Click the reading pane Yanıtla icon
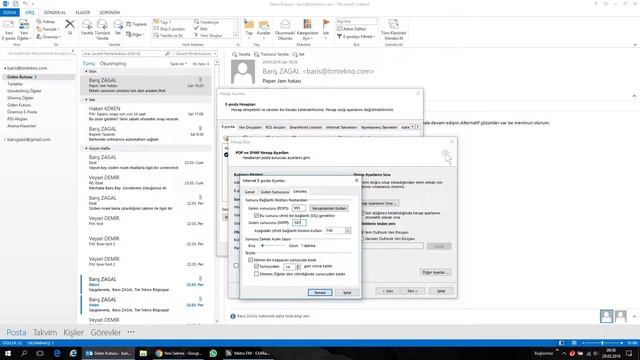The image size is (640, 360). [x=234, y=54]
